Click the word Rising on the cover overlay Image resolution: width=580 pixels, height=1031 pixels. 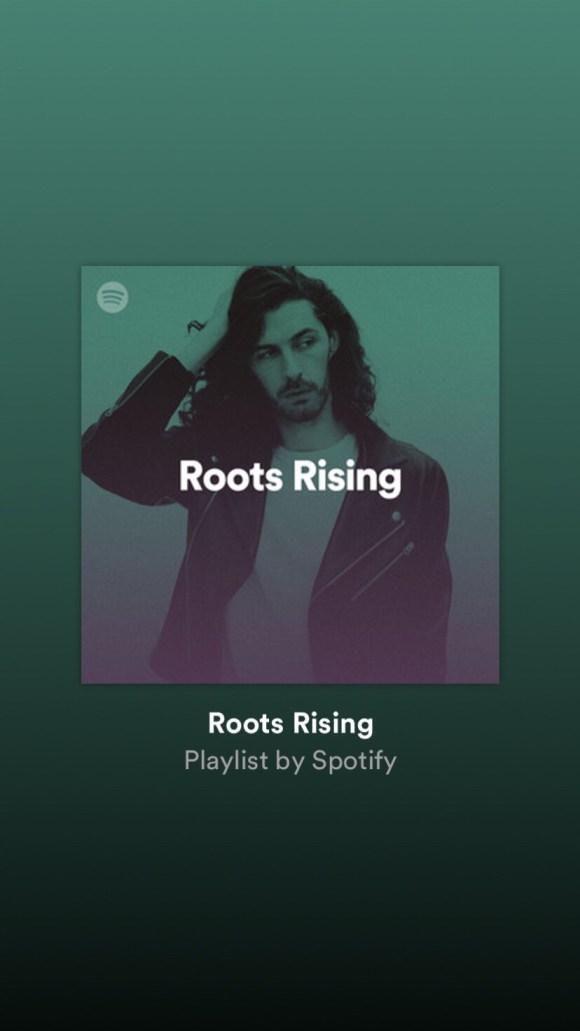coord(347,478)
